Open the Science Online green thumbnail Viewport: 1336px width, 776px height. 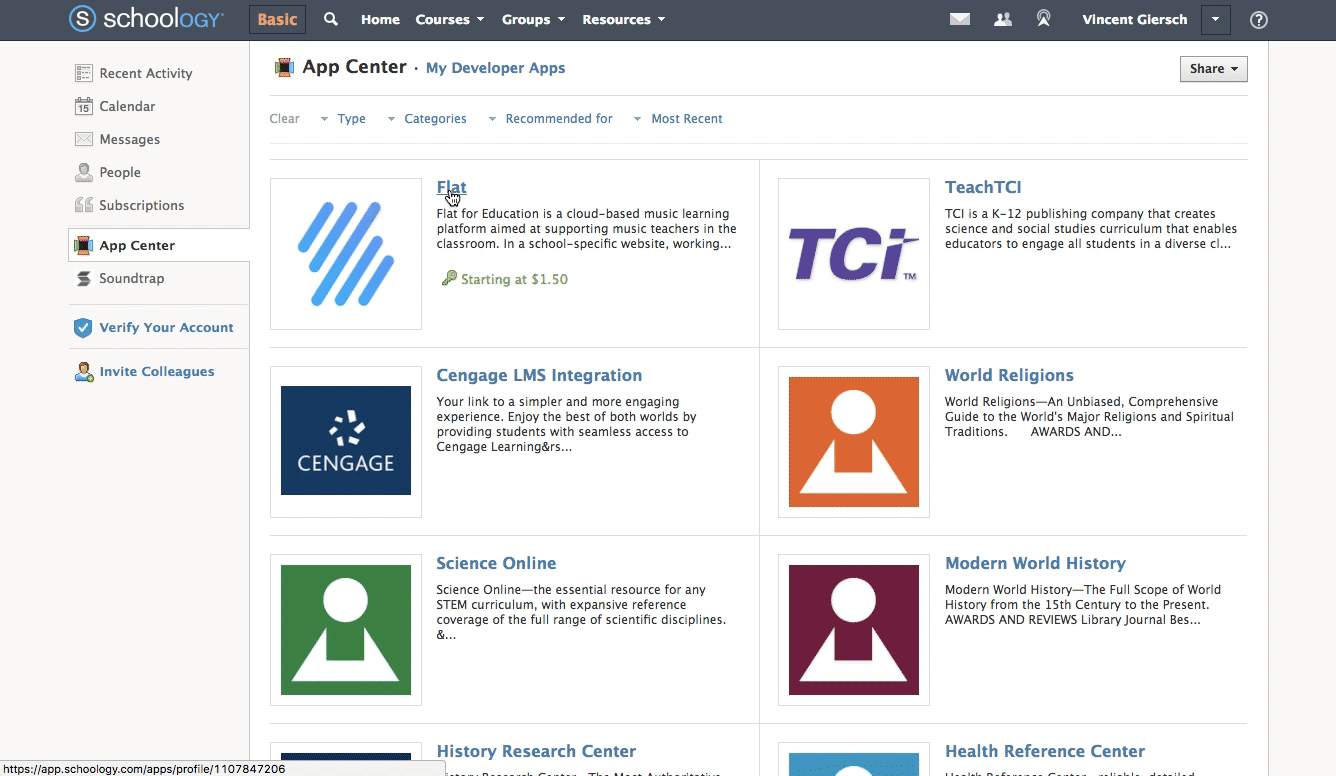pyautogui.click(x=346, y=629)
